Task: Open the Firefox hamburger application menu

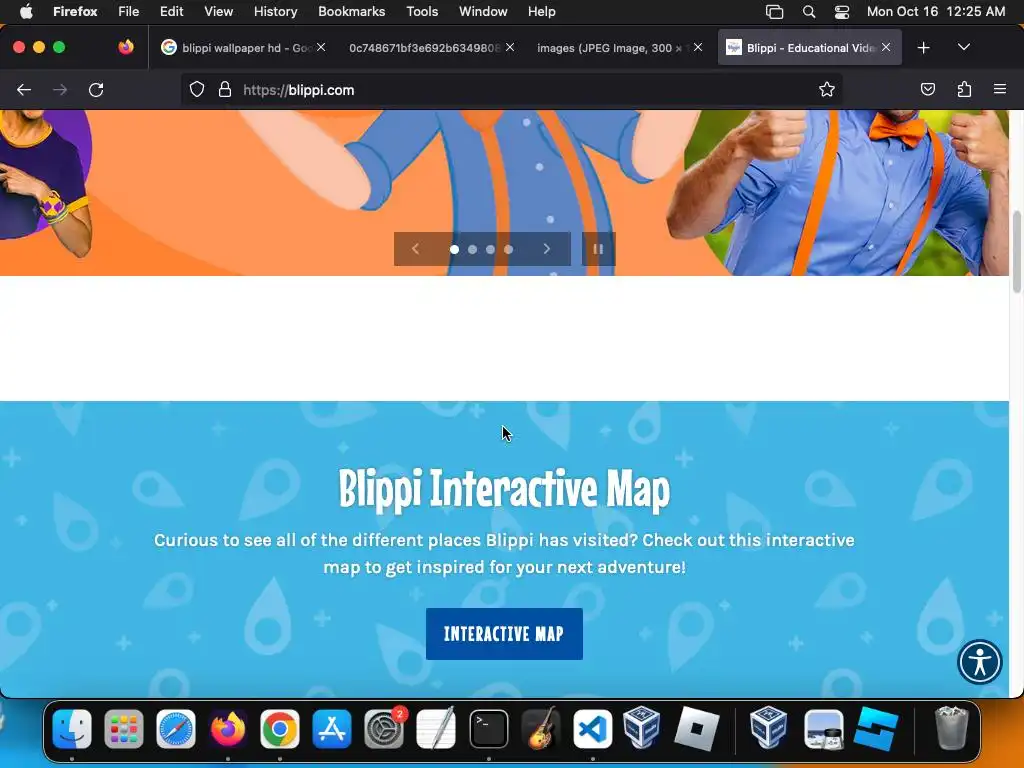Action: tap(1000, 89)
